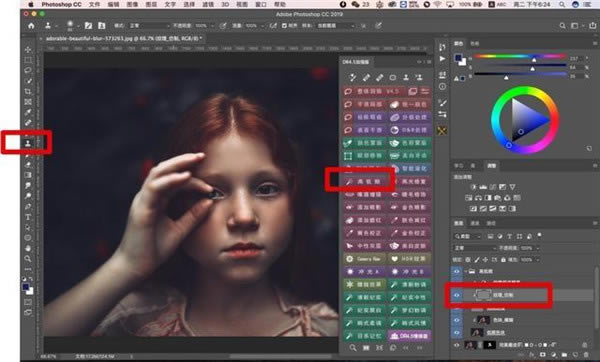Click the brightness slider handle in Color panel
600x362 pixels.
click(506, 77)
